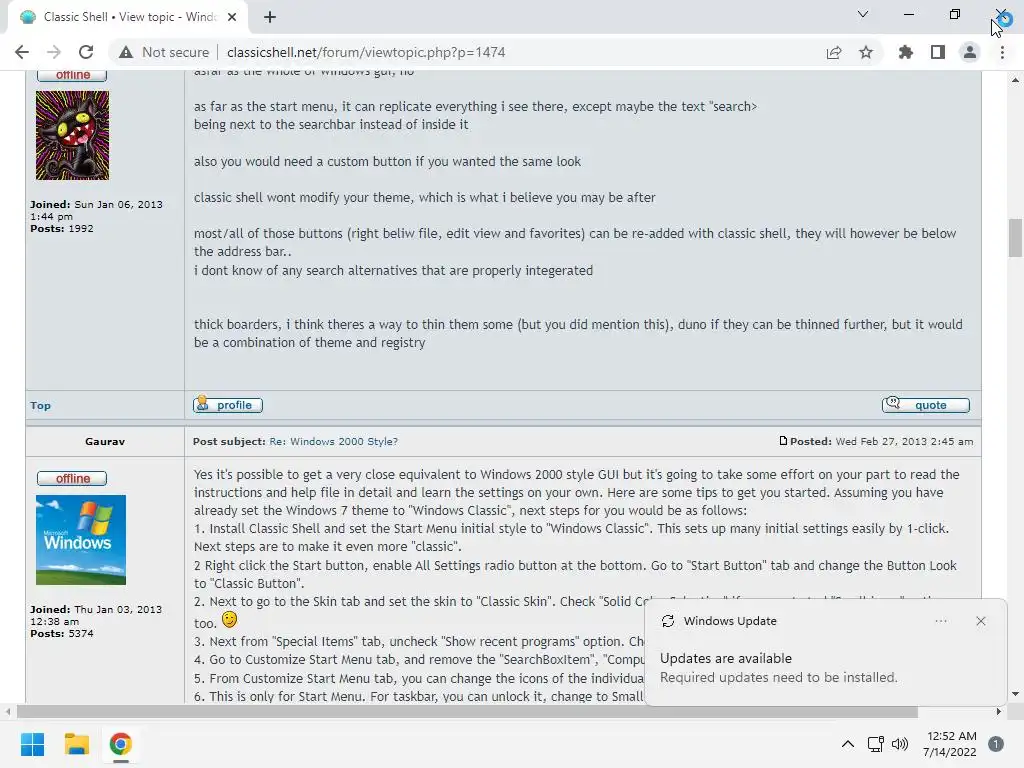Open the notification center badge

tap(996, 744)
